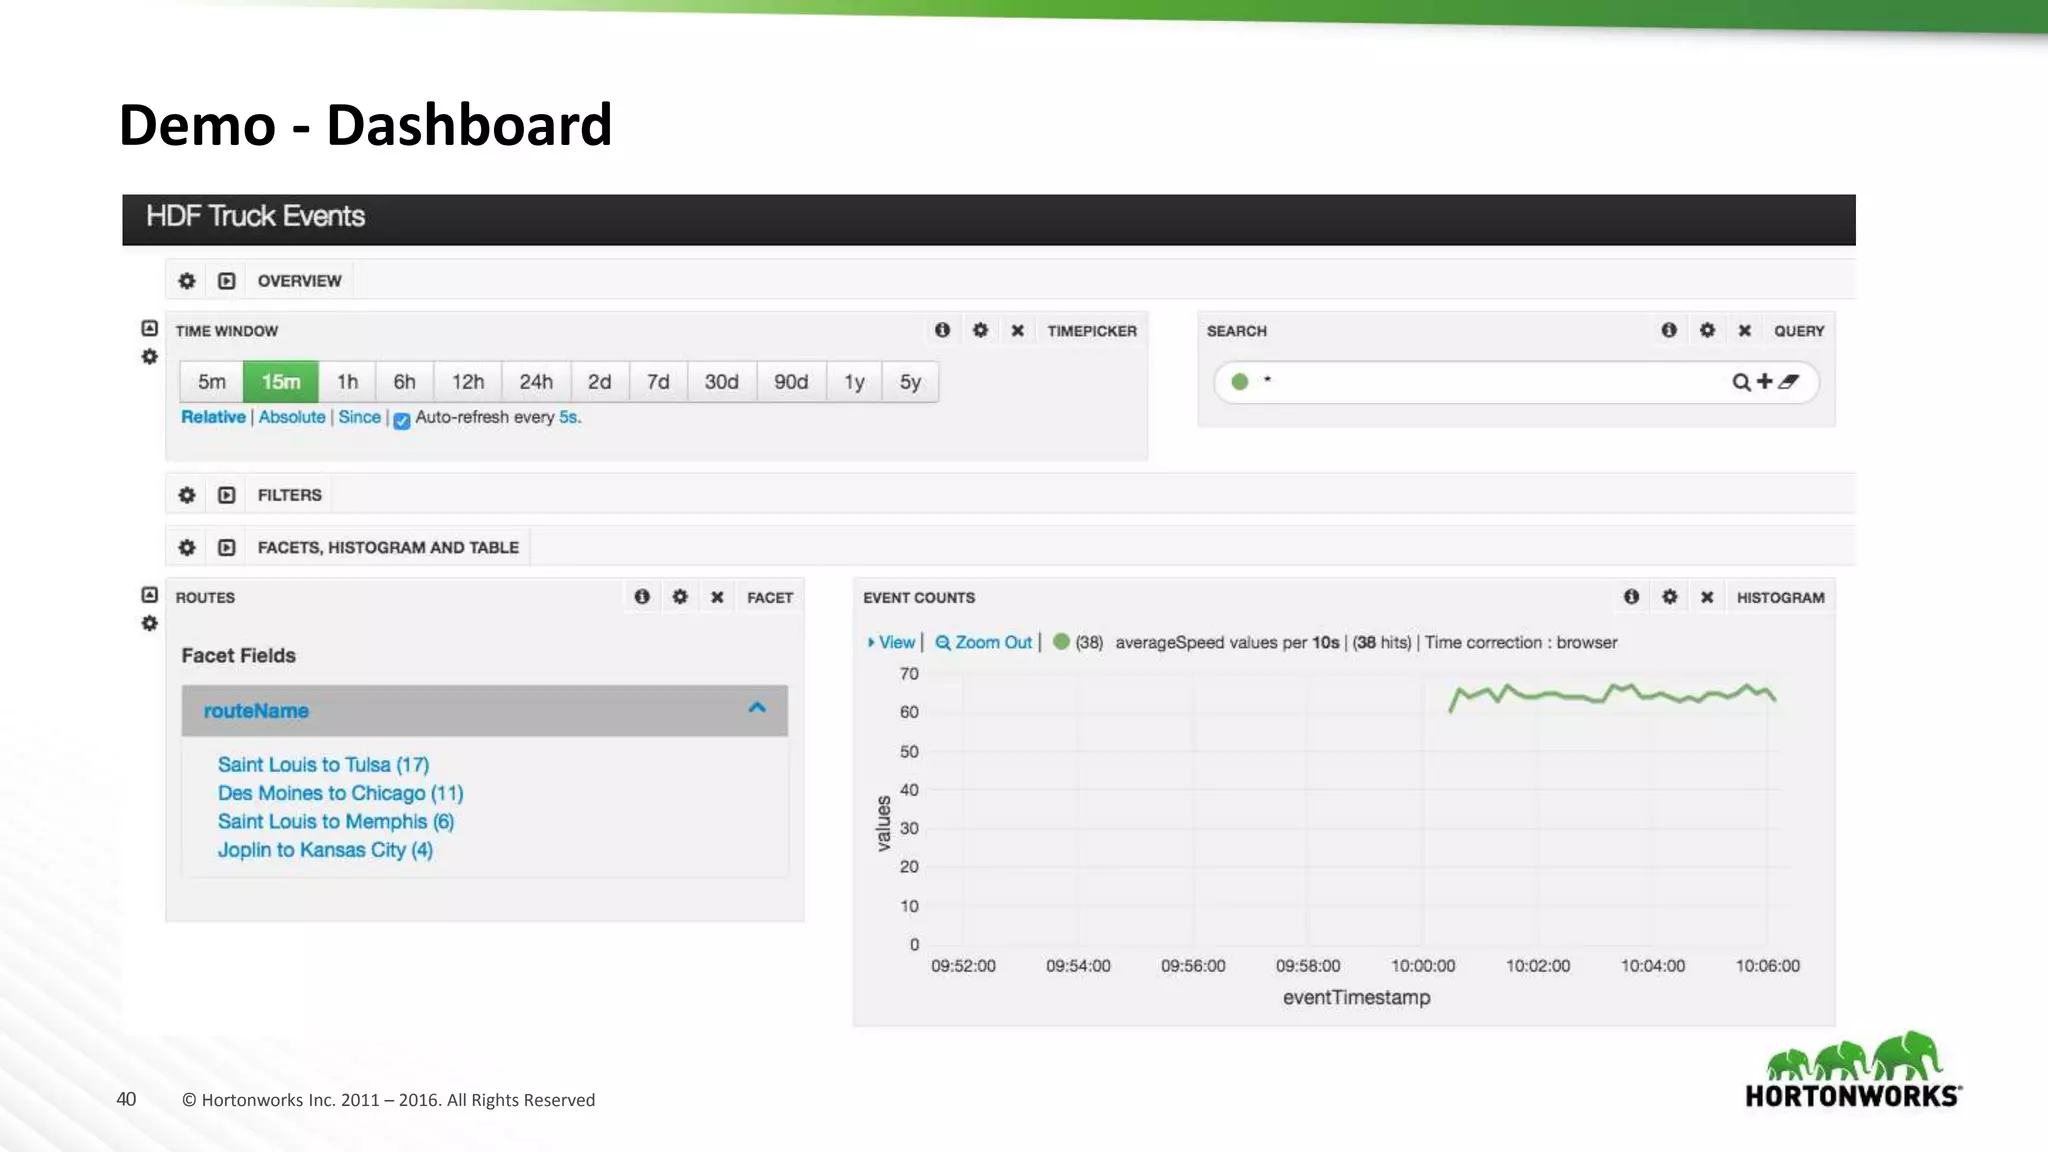Switch to Relative time mode
Image resolution: width=2048 pixels, height=1152 pixels.
pyautogui.click(x=213, y=417)
